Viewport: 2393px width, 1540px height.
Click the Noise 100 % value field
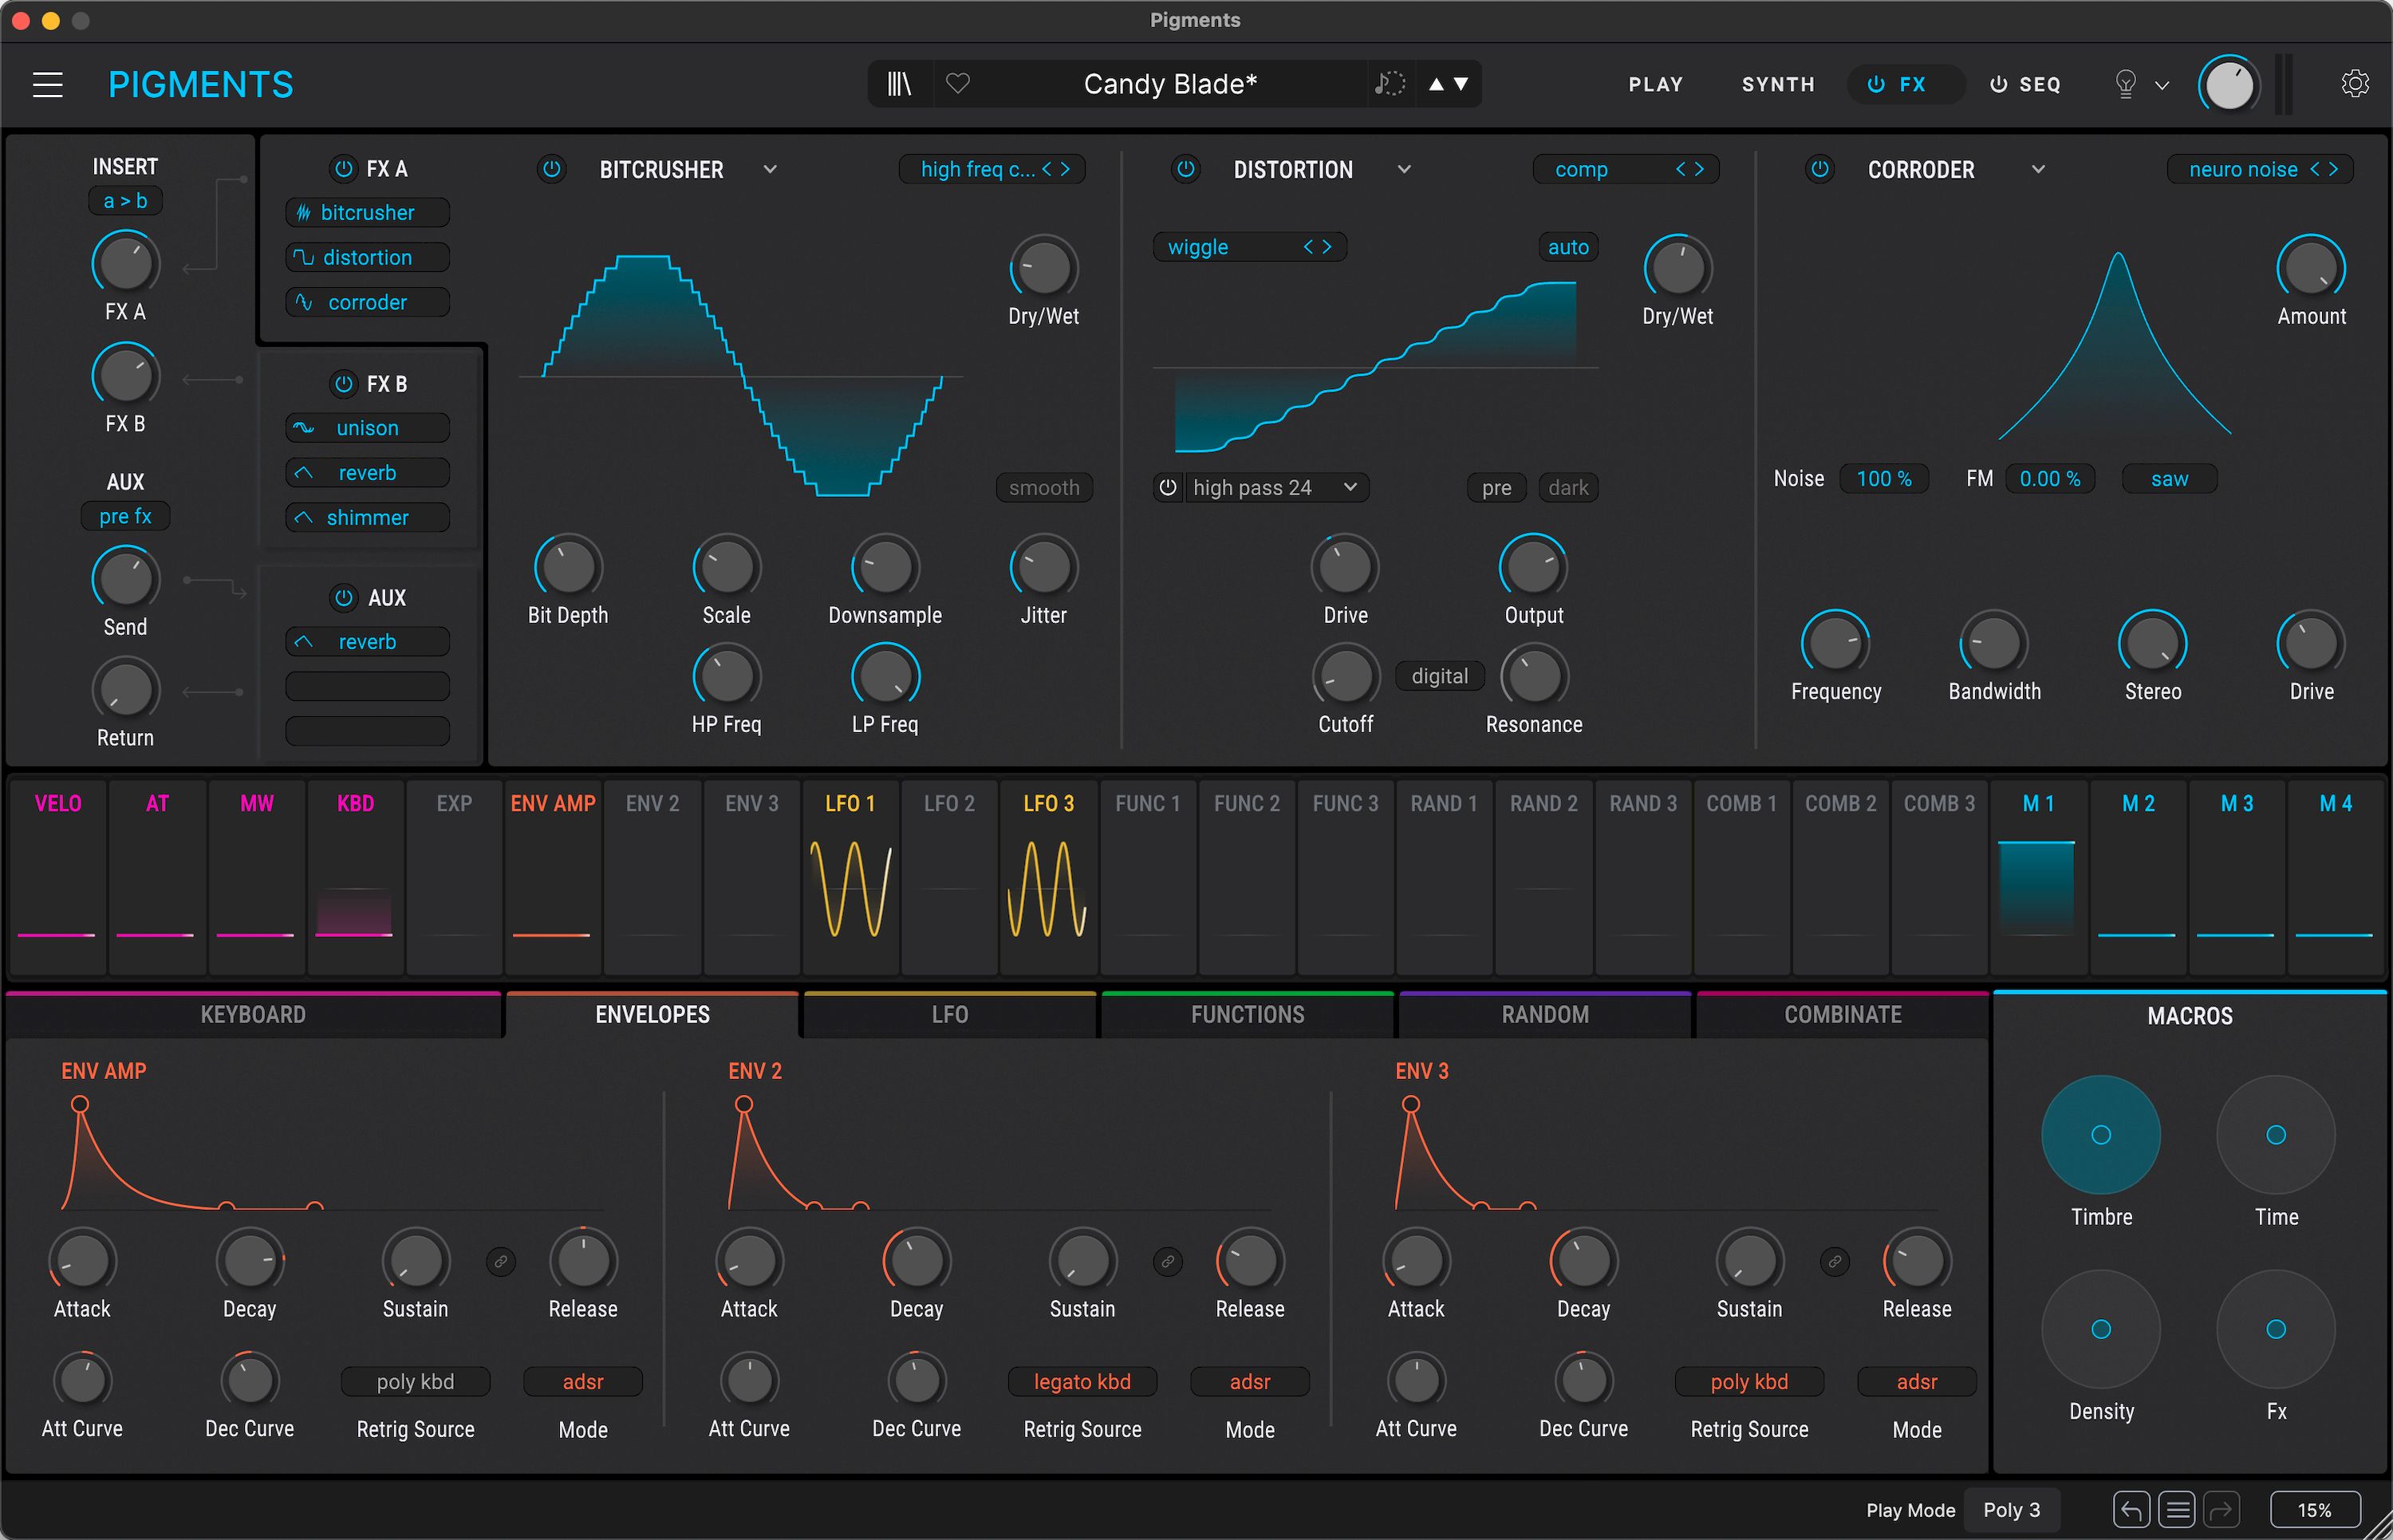click(1883, 479)
